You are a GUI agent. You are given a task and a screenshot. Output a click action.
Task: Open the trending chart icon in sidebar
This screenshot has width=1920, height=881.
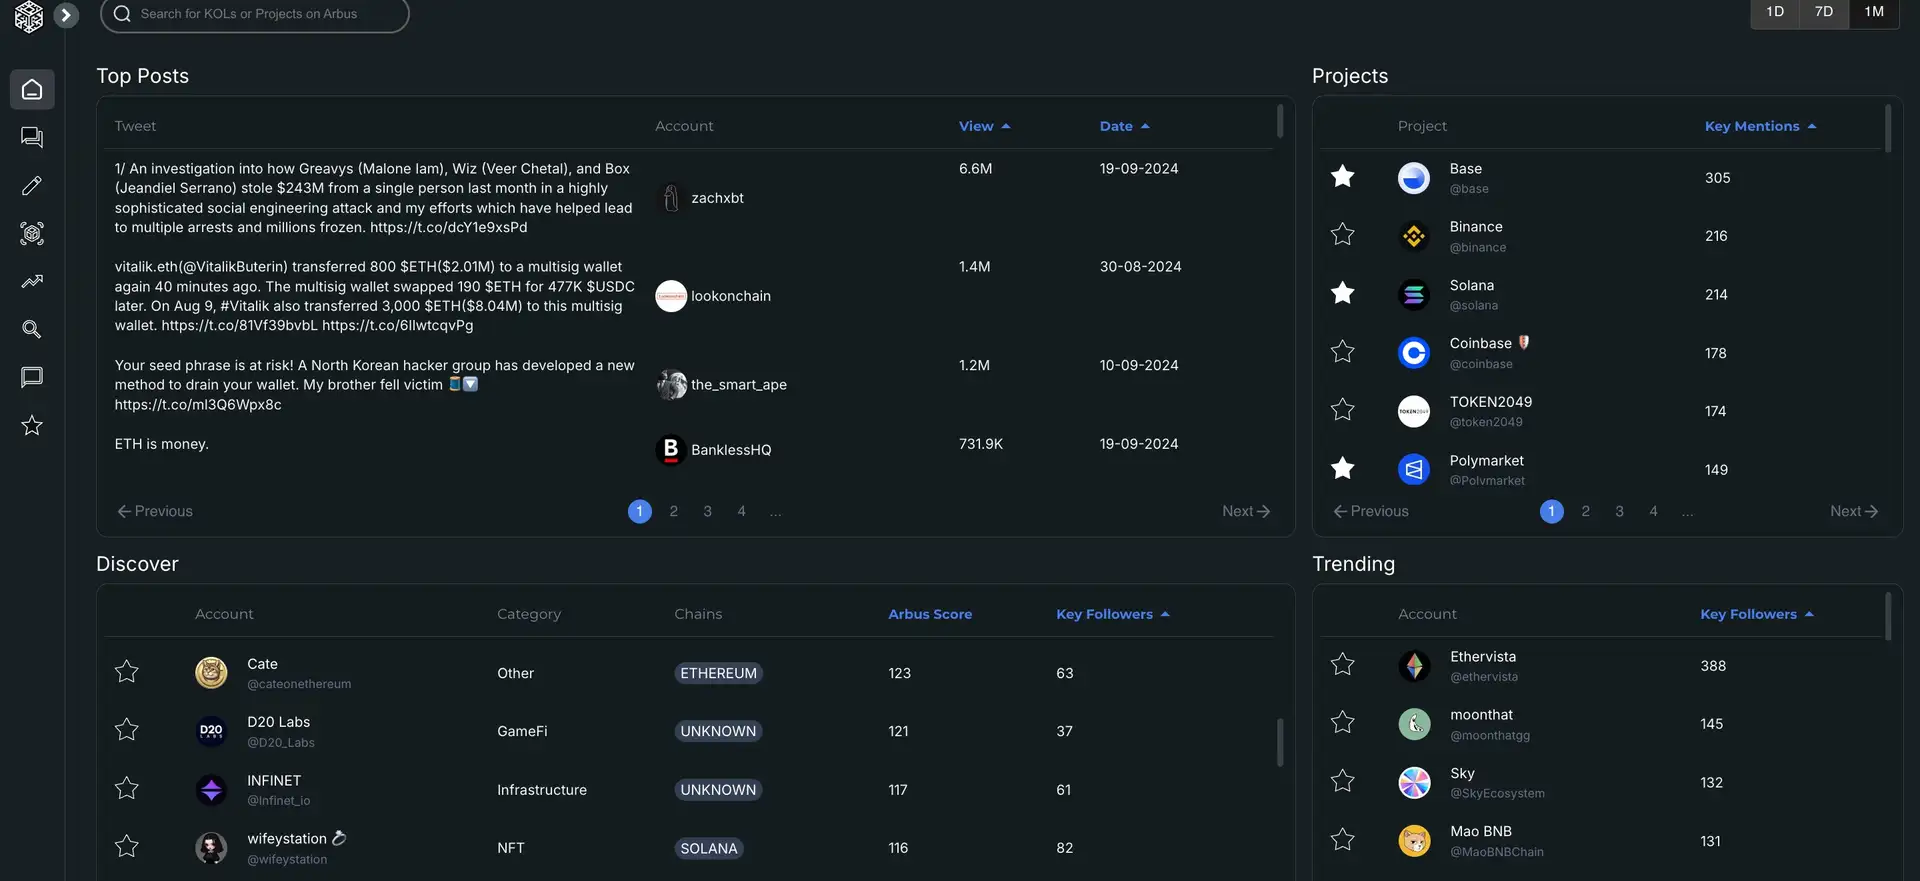pyautogui.click(x=32, y=282)
